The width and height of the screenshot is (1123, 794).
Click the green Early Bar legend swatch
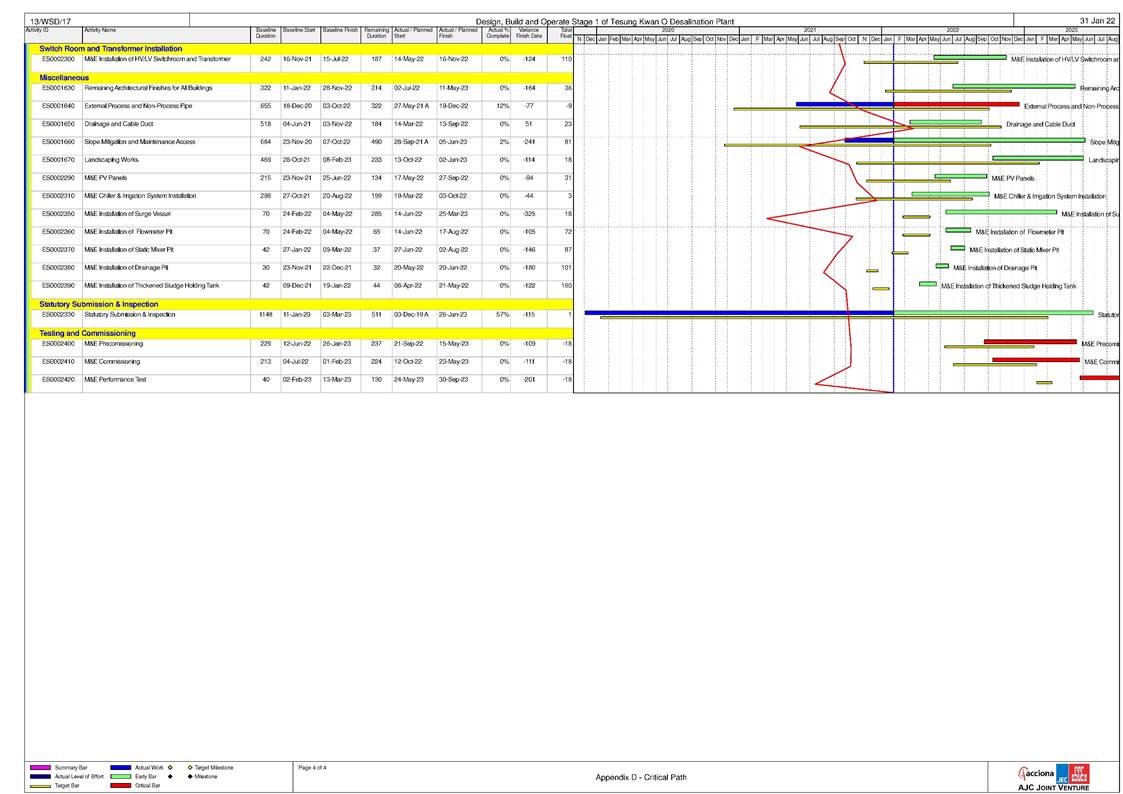[x=120, y=776]
